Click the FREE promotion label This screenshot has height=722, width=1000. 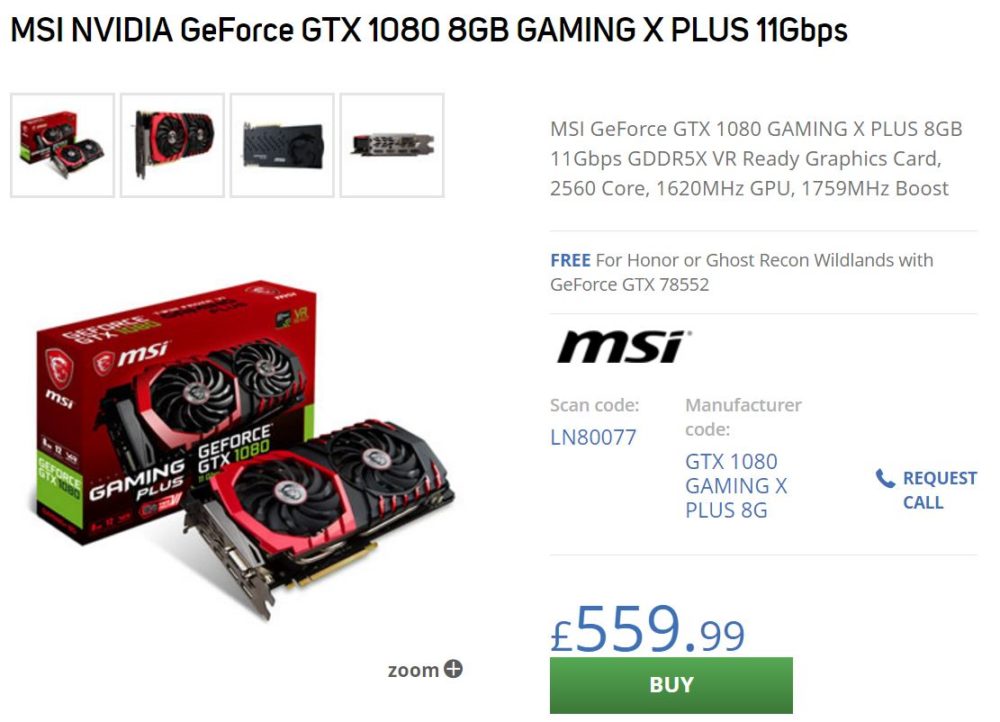(570, 260)
